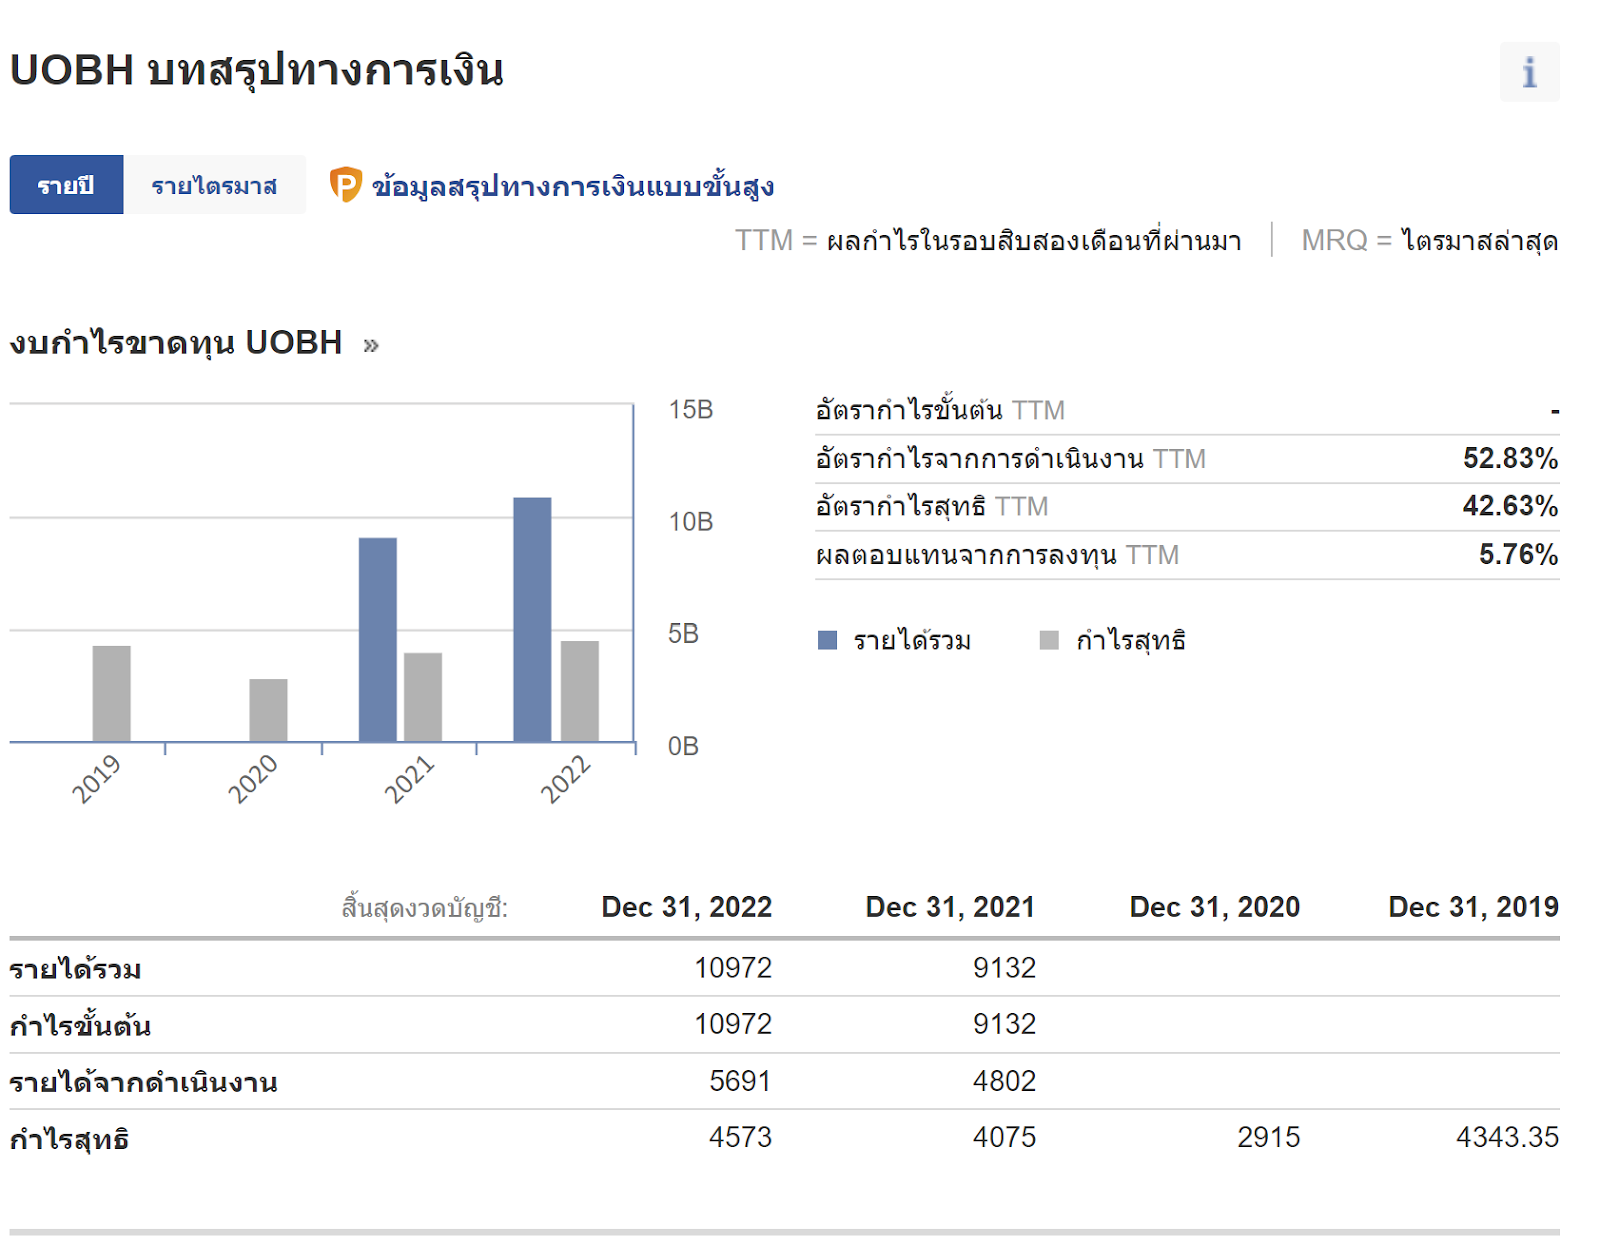Click the Dec 31, 2022 column header
This screenshot has width=1600, height=1246.
(x=686, y=907)
